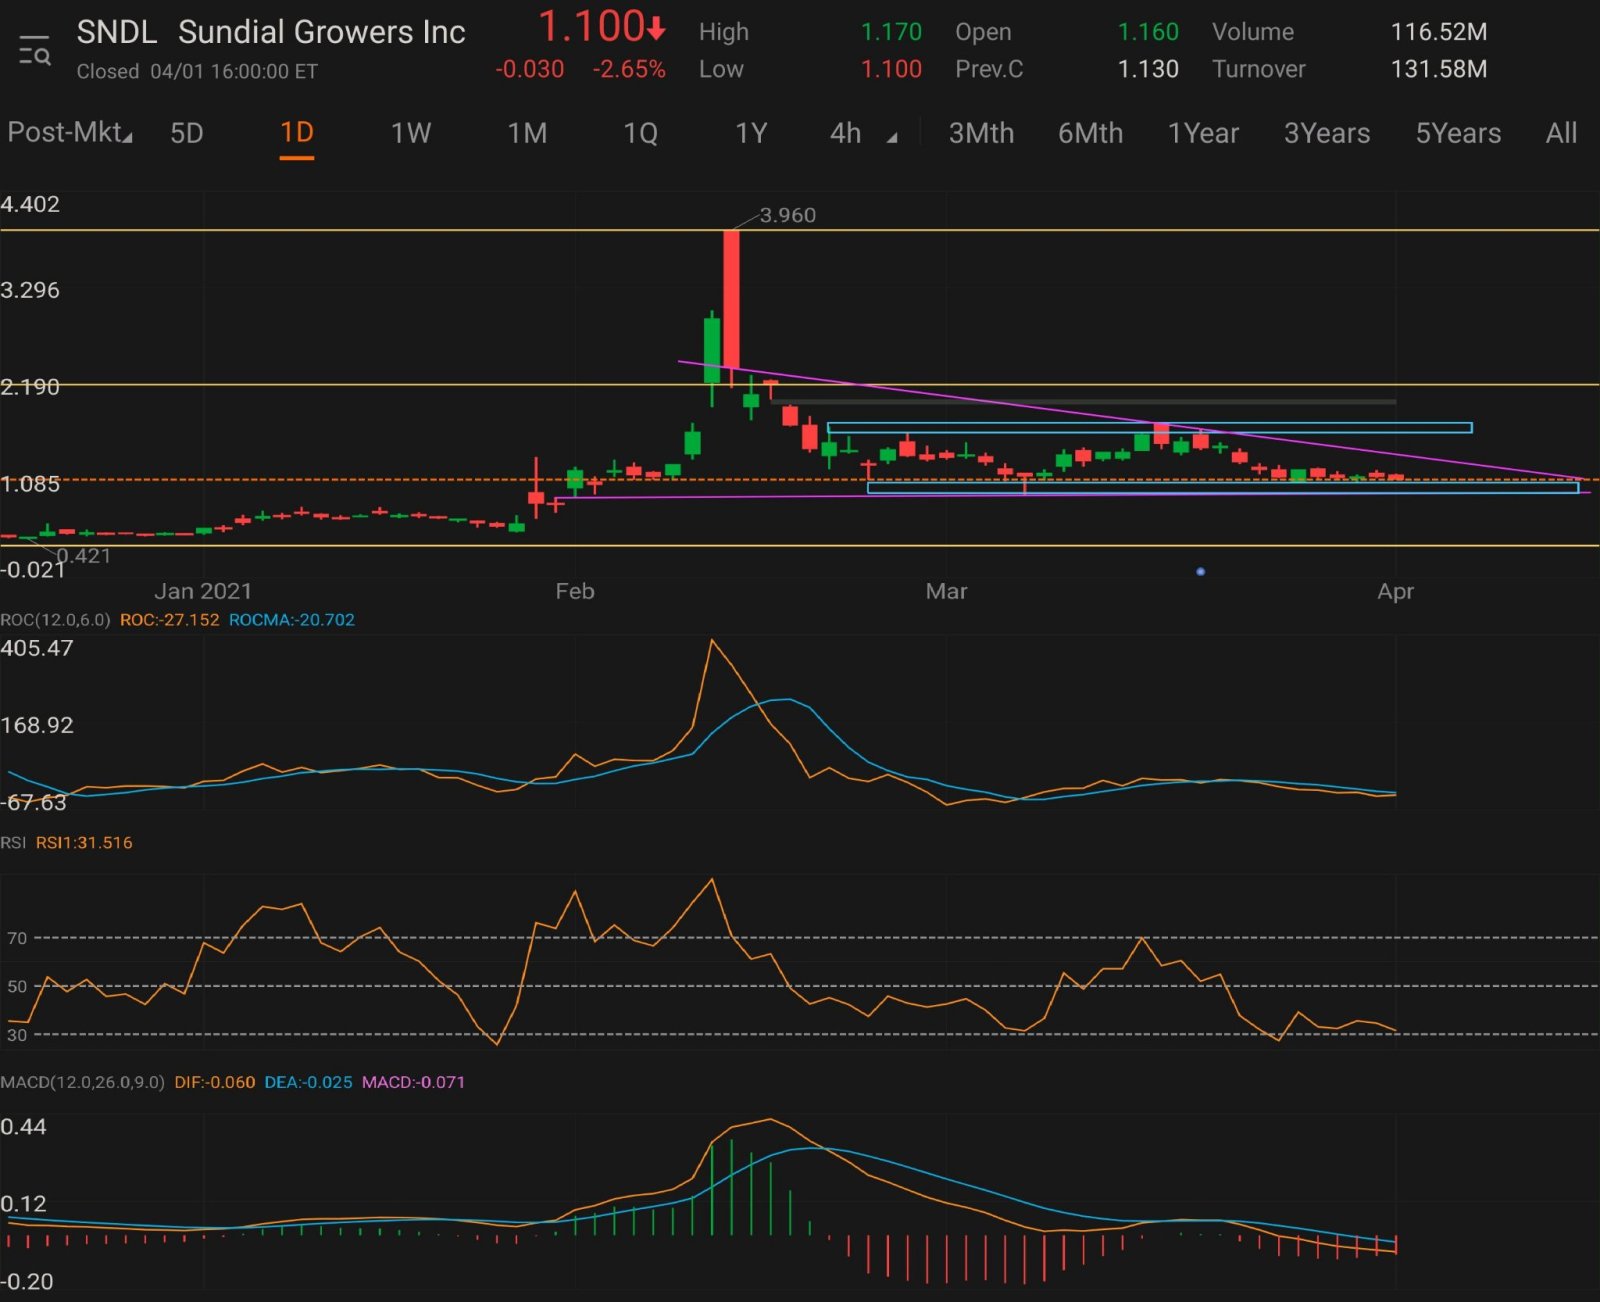The height and width of the screenshot is (1302, 1600).
Task: Tap the 0.421 low price annotation
Action: [84, 556]
